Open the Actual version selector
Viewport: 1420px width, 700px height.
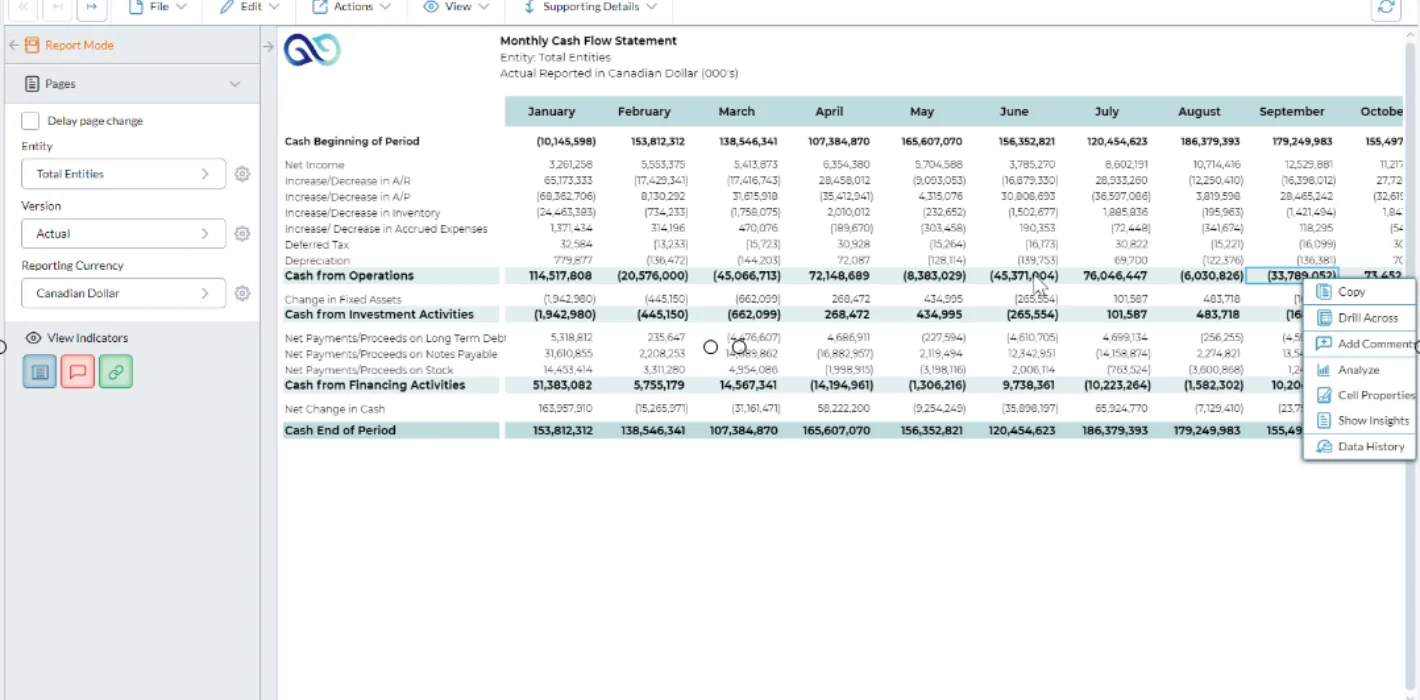tap(124, 234)
